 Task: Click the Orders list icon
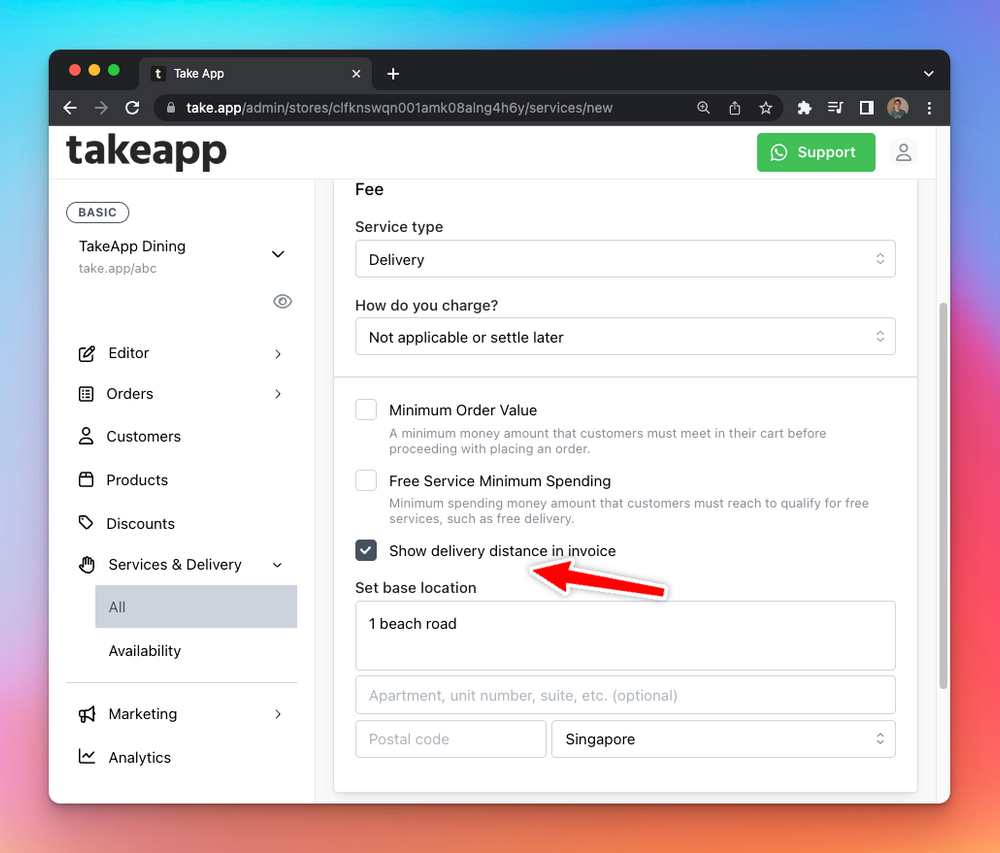pos(86,394)
